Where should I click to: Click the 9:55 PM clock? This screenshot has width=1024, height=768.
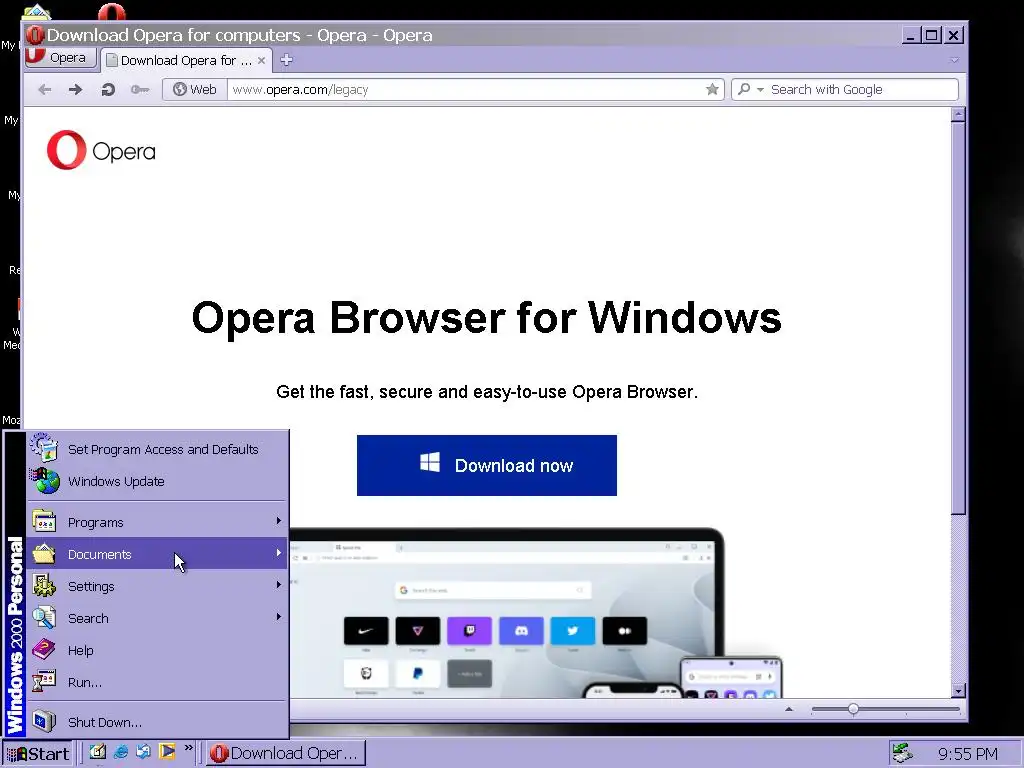coord(968,754)
